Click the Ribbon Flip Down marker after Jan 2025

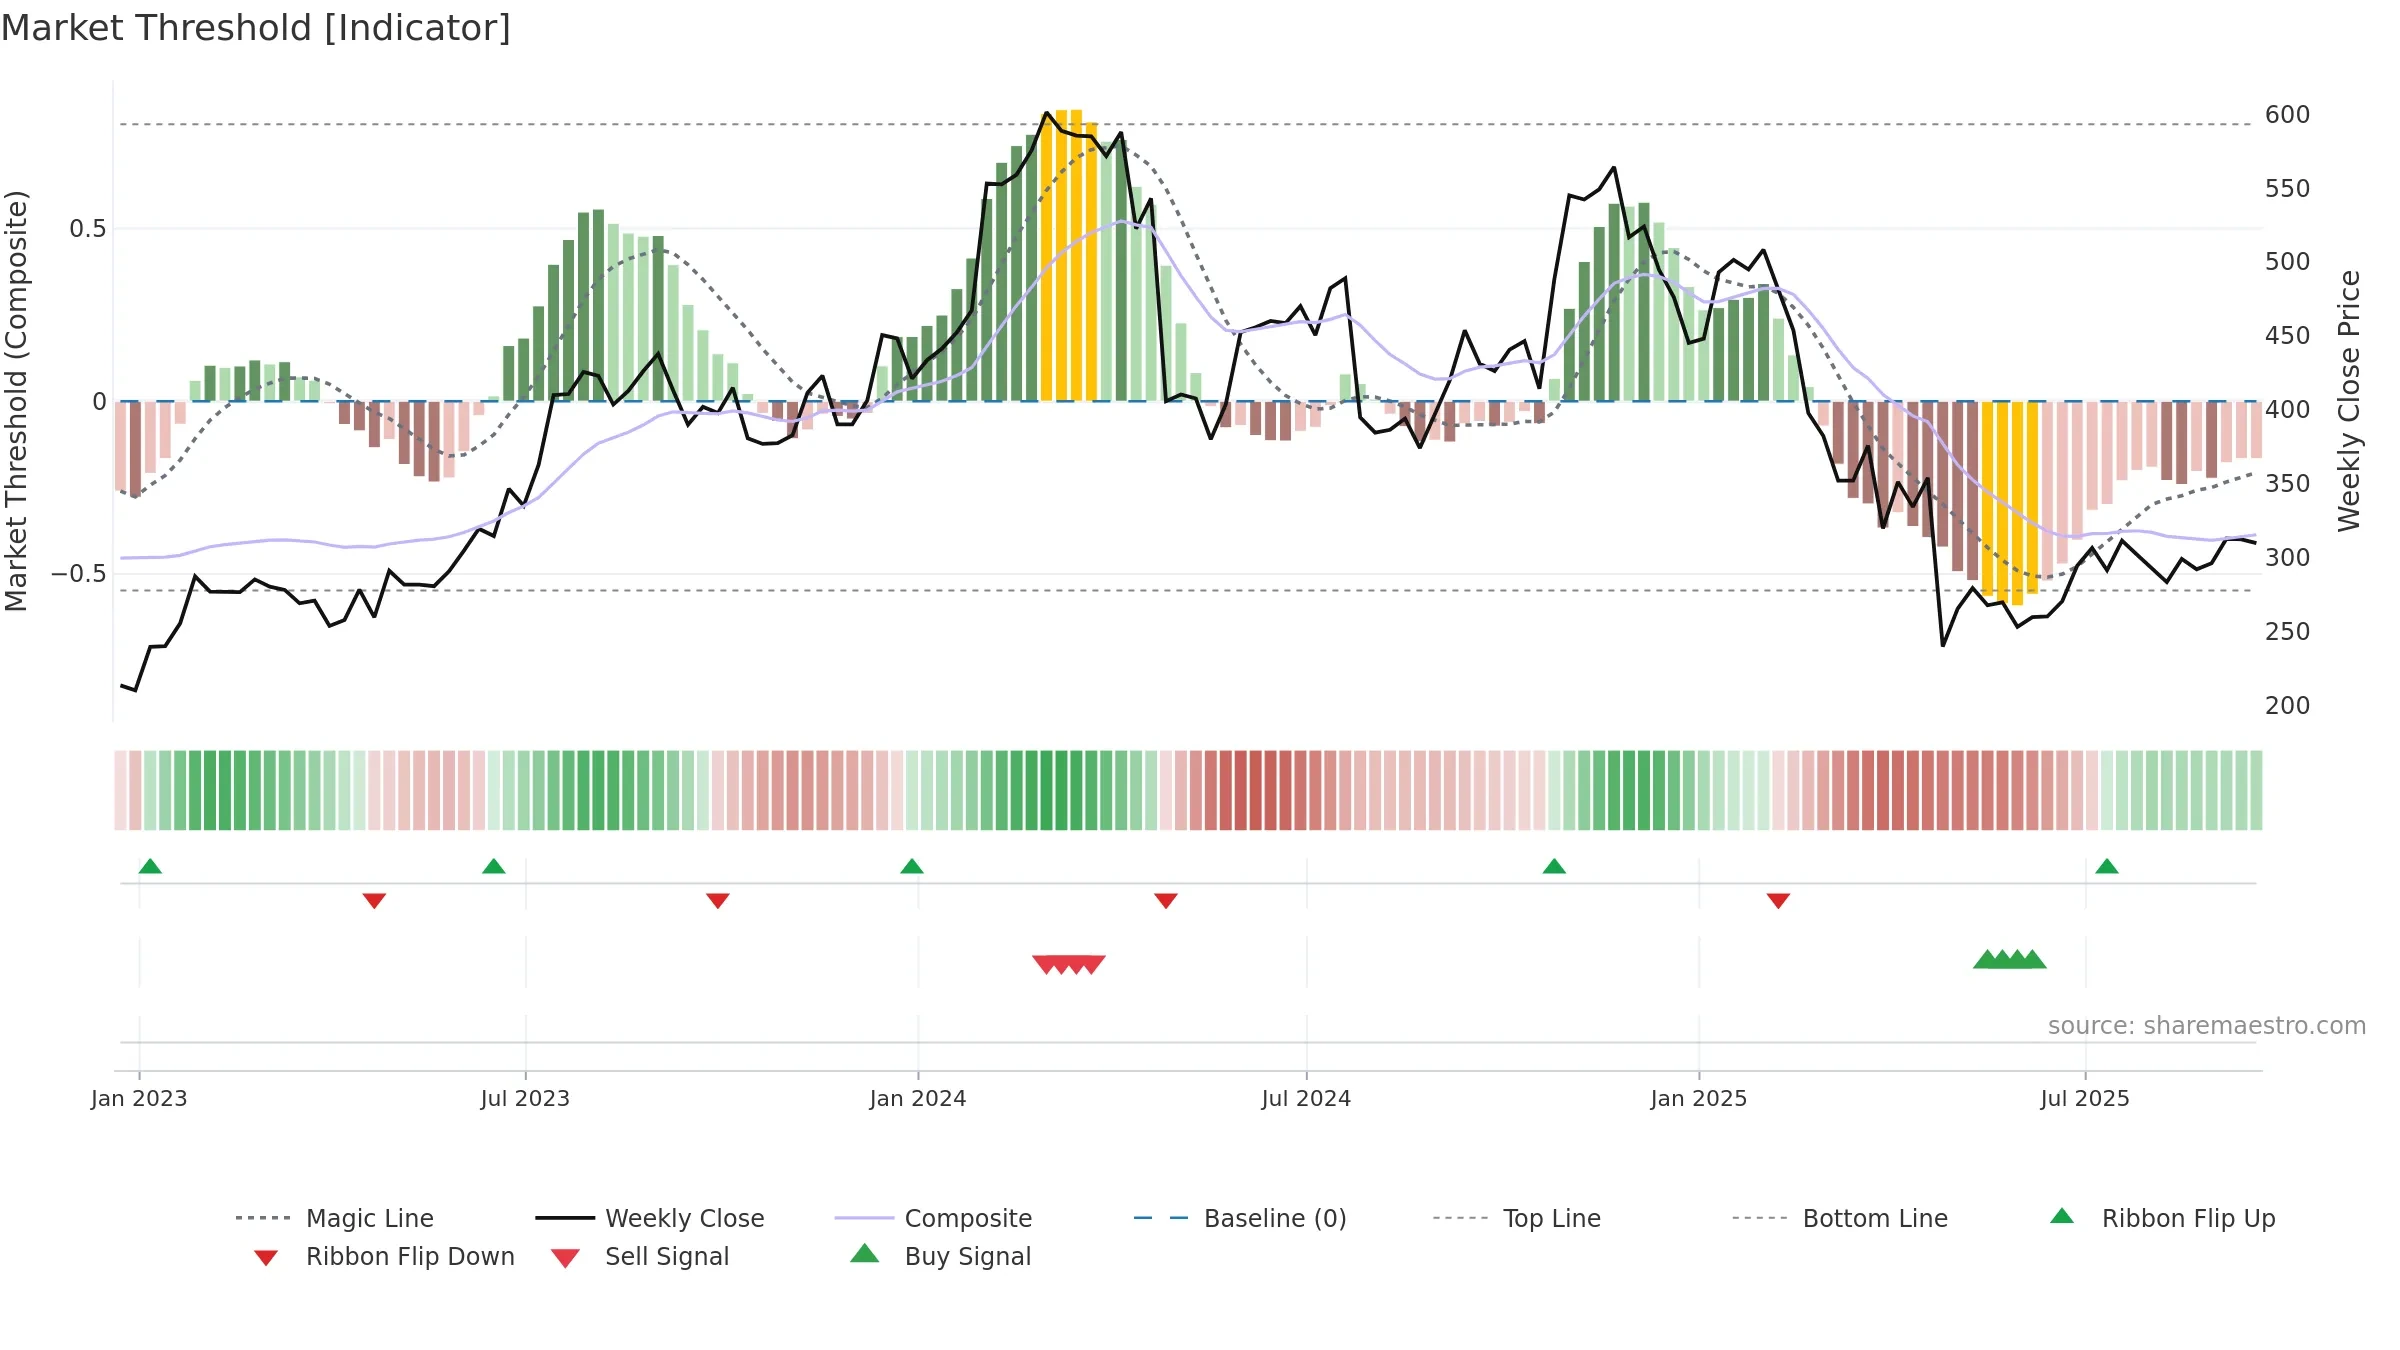tap(1778, 901)
